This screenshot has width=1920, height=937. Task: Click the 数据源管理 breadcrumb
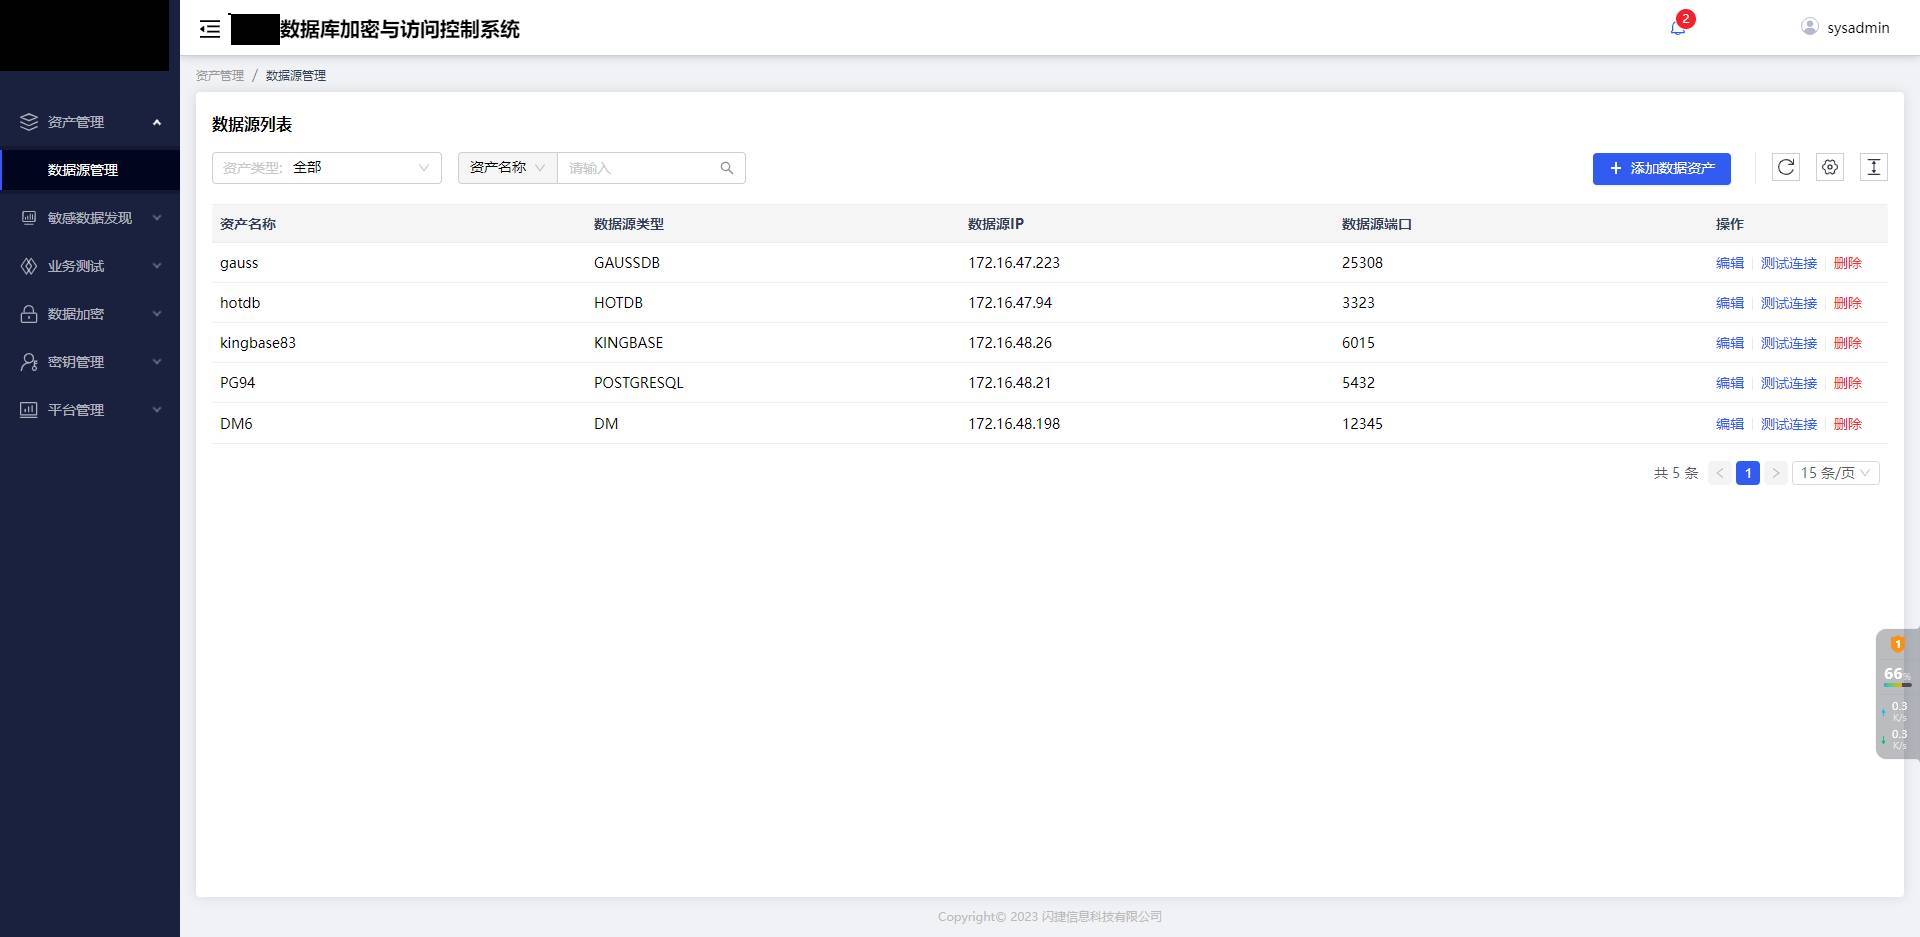click(296, 75)
